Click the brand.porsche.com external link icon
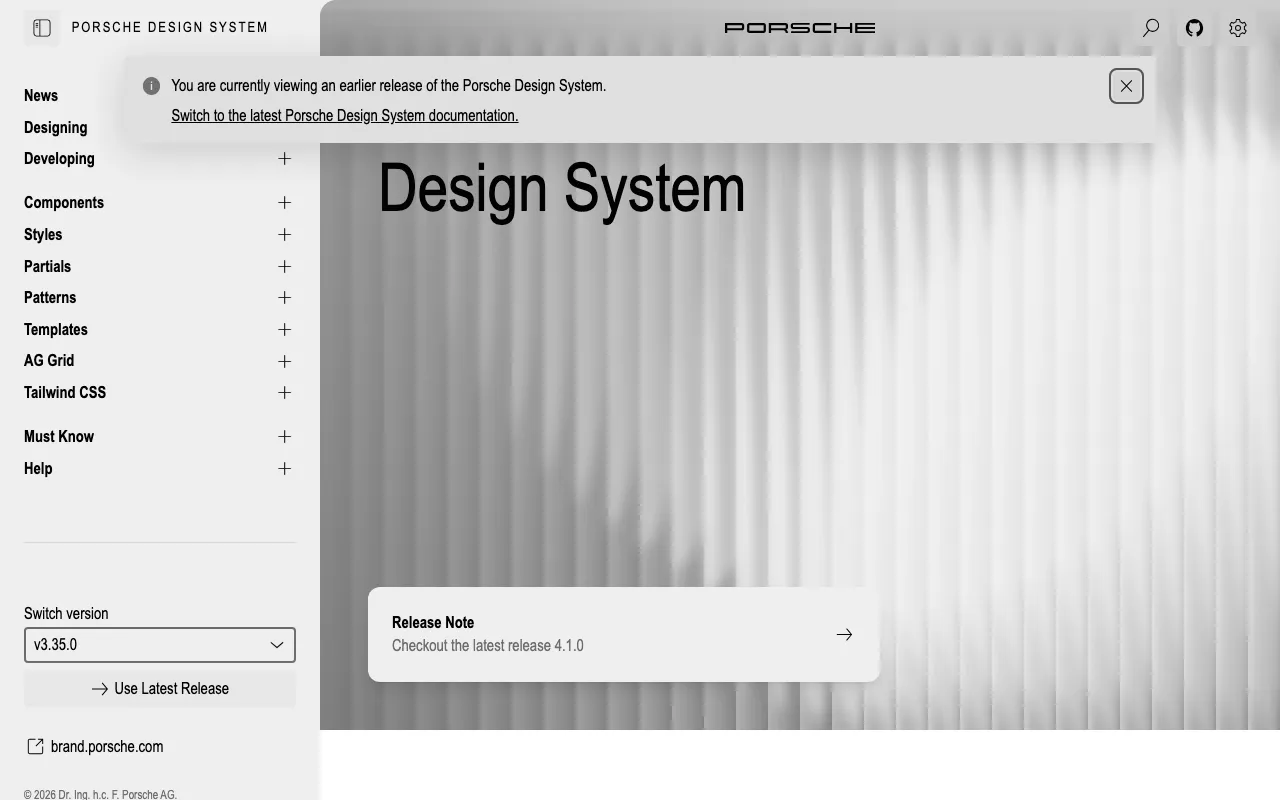Viewport: 1280px width, 800px height. tap(35, 746)
